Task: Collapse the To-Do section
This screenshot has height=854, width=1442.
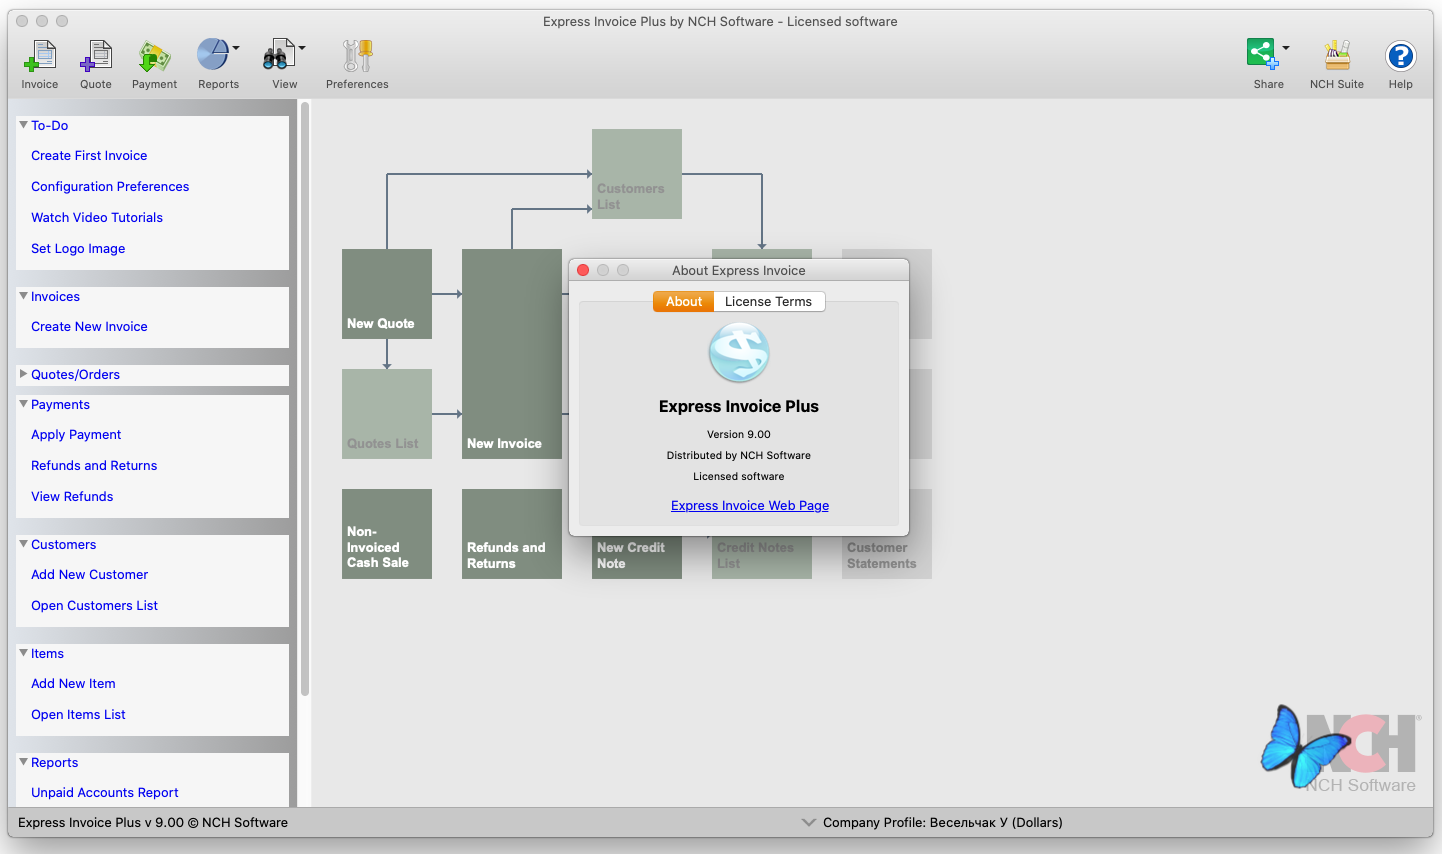Action: pyautogui.click(x=23, y=125)
